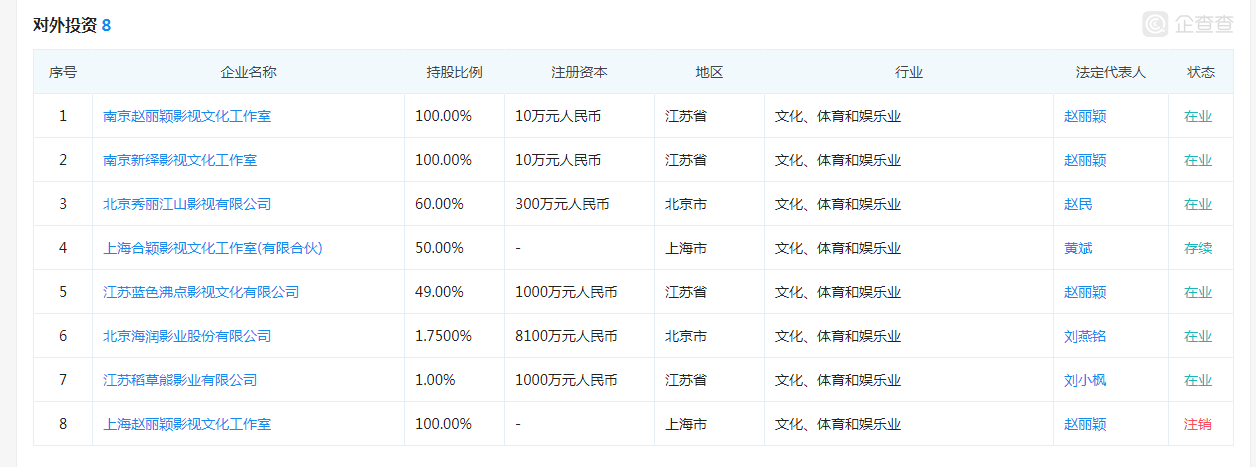The image size is (1256, 467).
Task: Click 100.00% in 南京新绎 row
Action: click(443, 160)
